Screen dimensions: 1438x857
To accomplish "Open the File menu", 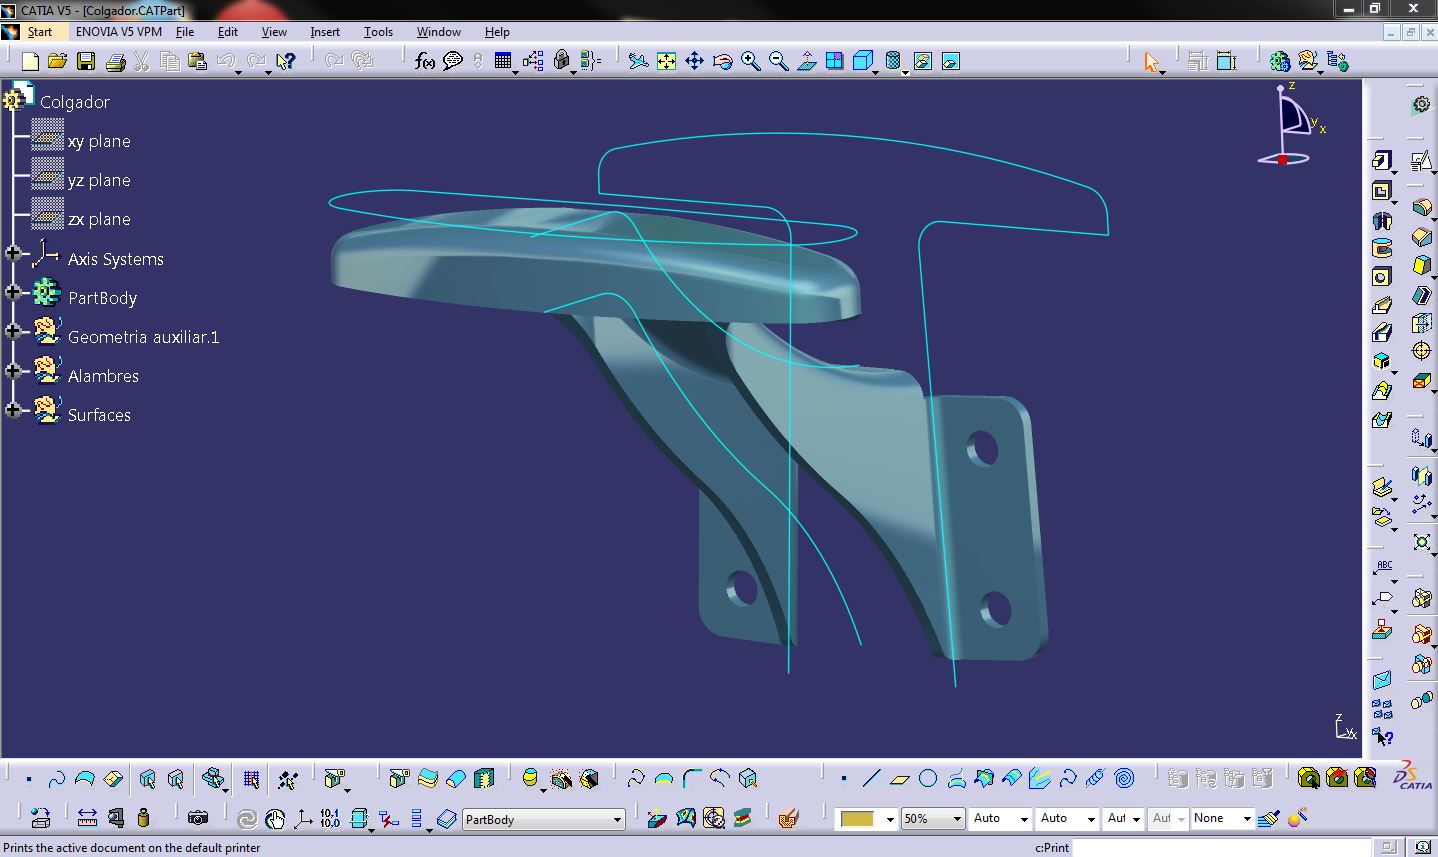I will (x=185, y=31).
